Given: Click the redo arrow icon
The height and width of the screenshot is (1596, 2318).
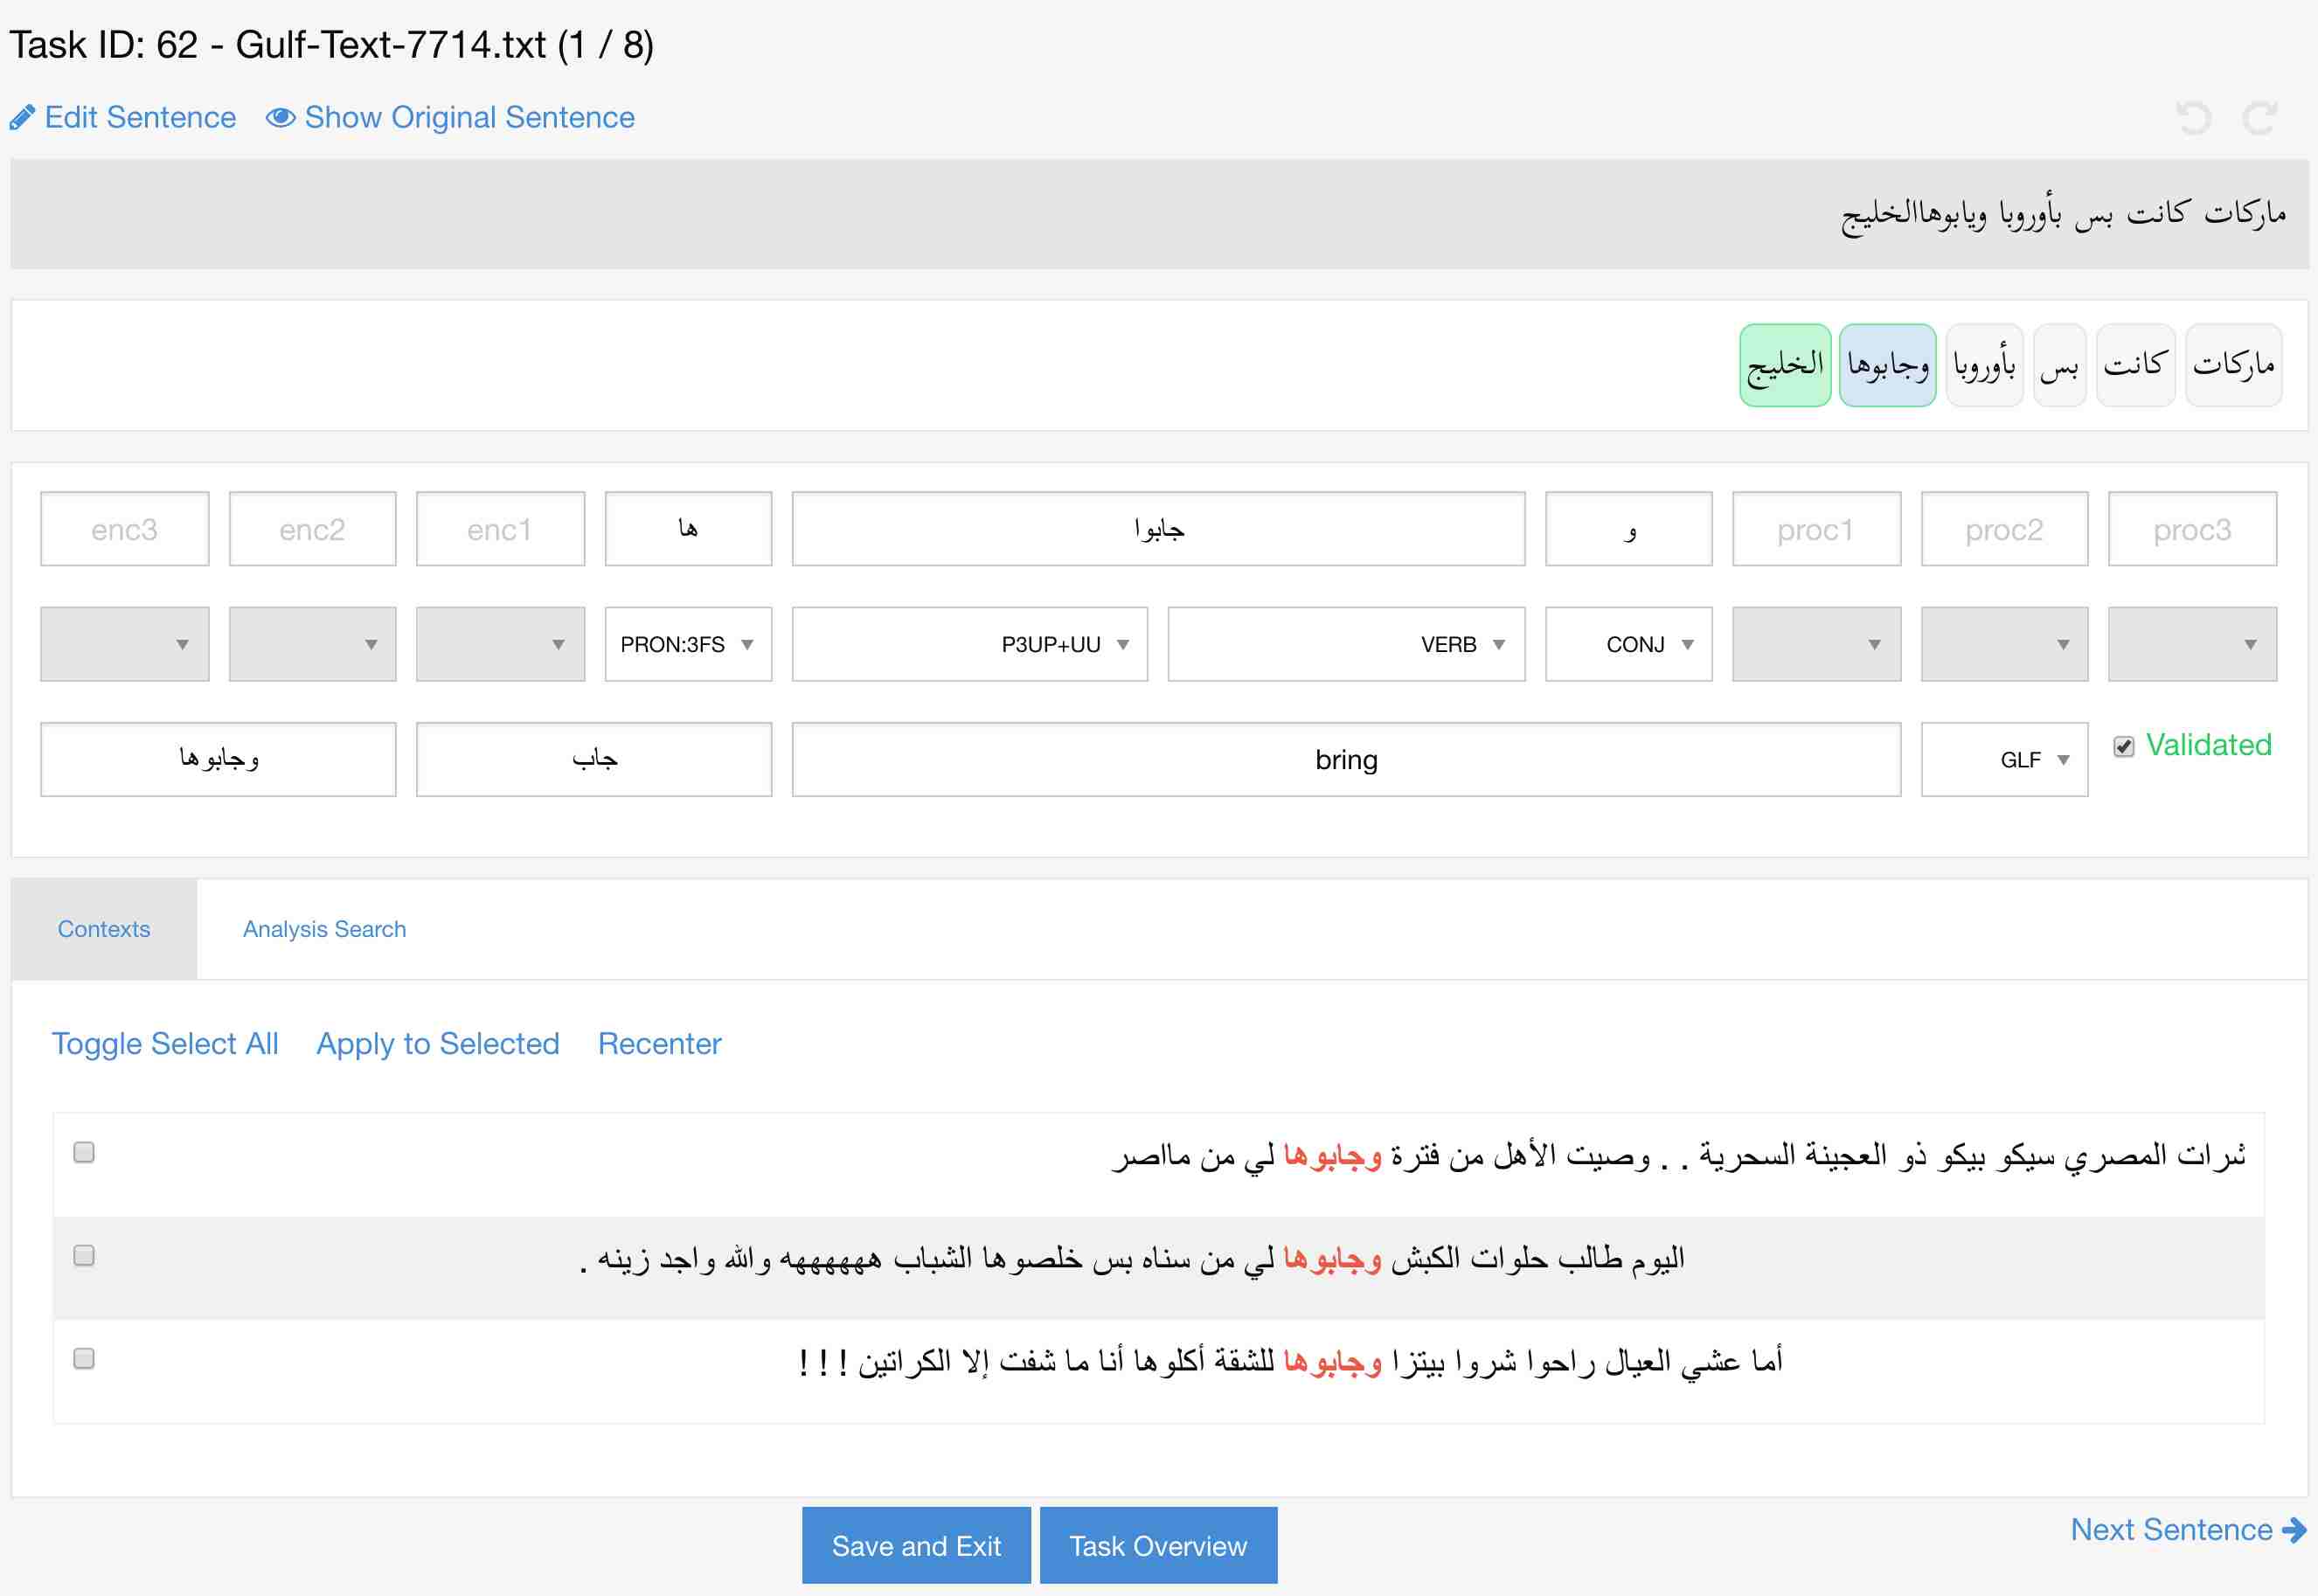Looking at the screenshot, I should coord(2259,118).
